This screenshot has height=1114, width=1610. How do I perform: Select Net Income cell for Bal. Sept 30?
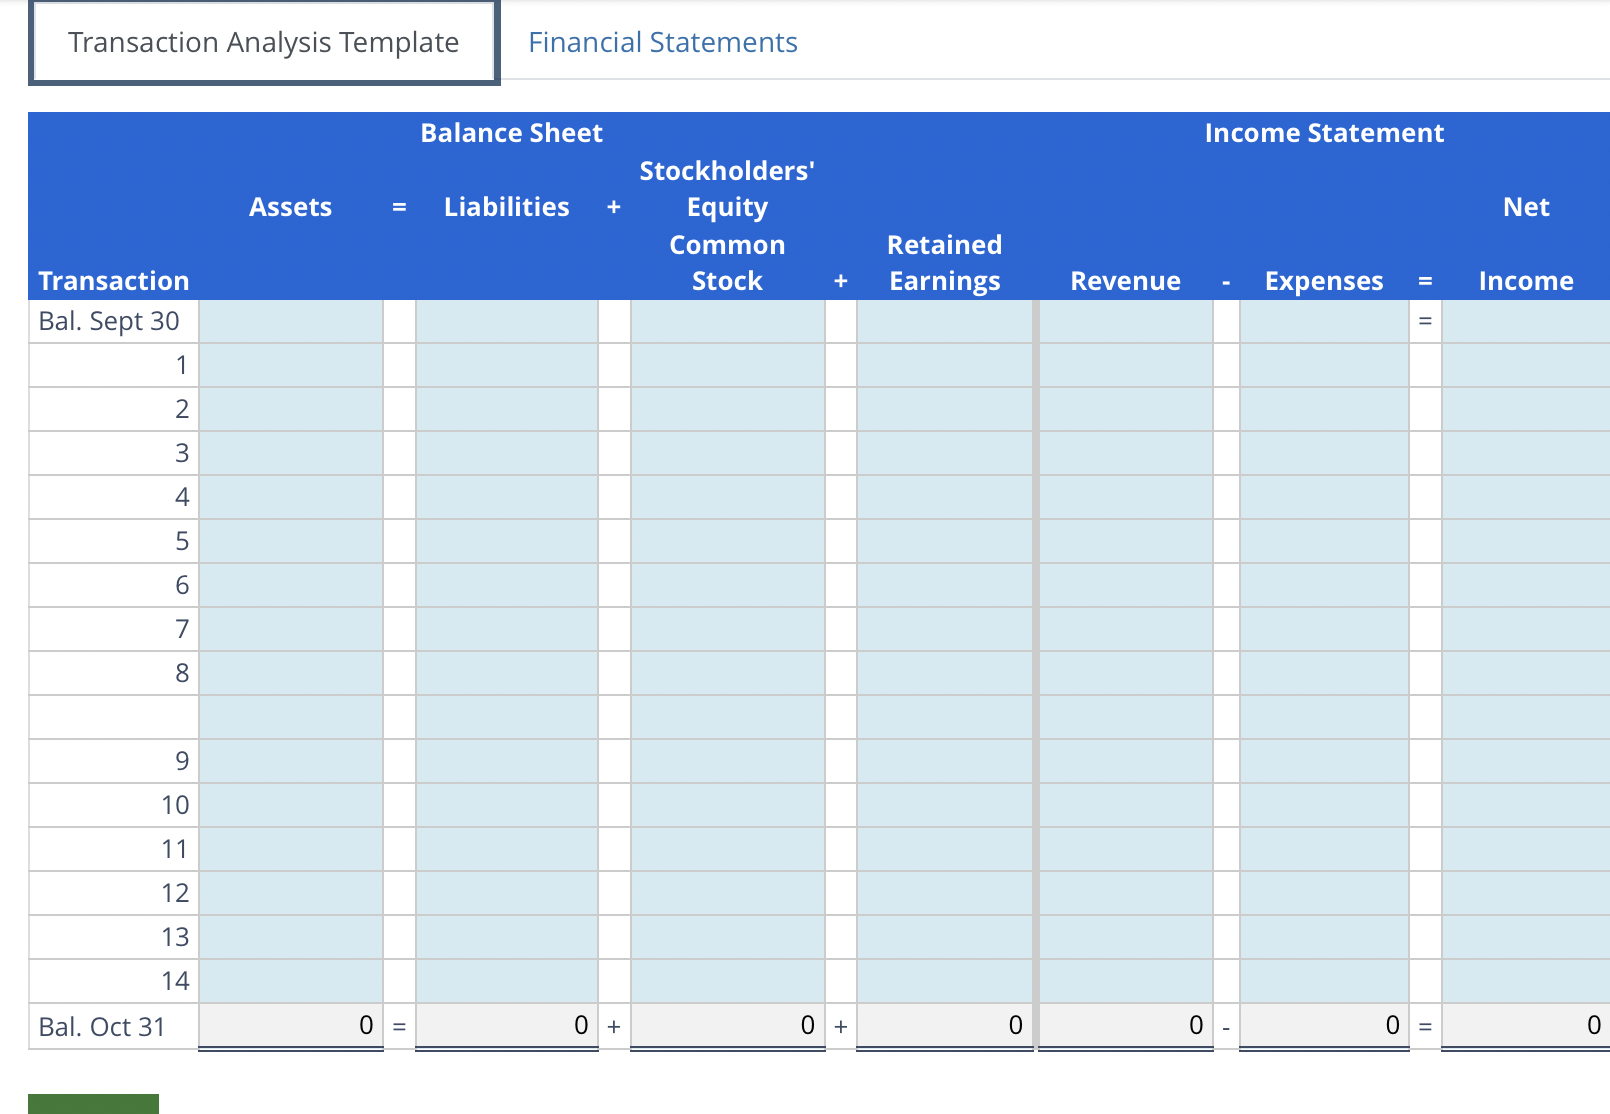[1526, 321]
